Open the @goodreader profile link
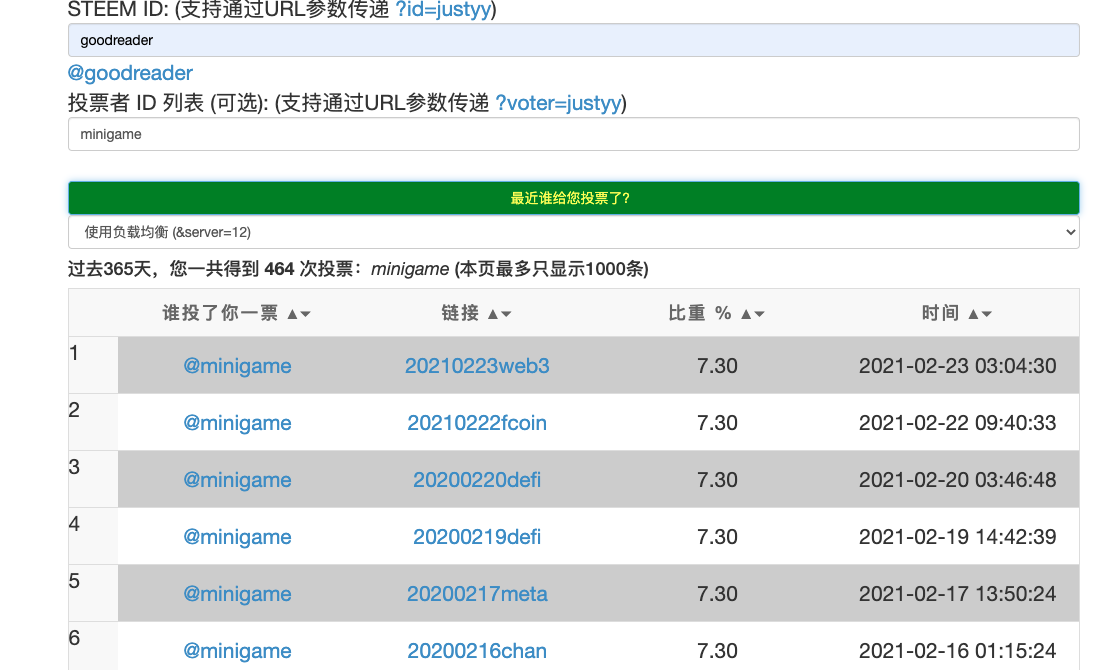The width and height of the screenshot is (1096, 670). click(x=130, y=73)
